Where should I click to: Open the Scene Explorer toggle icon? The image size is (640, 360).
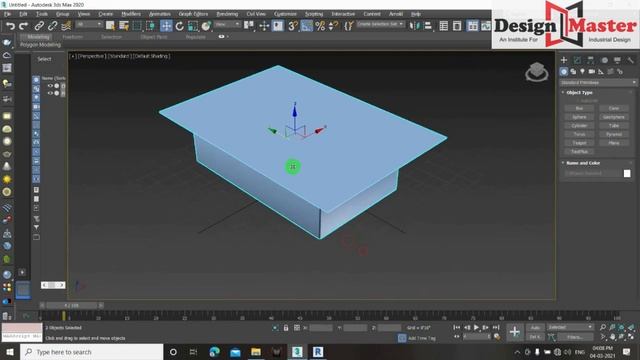point(444,26)
